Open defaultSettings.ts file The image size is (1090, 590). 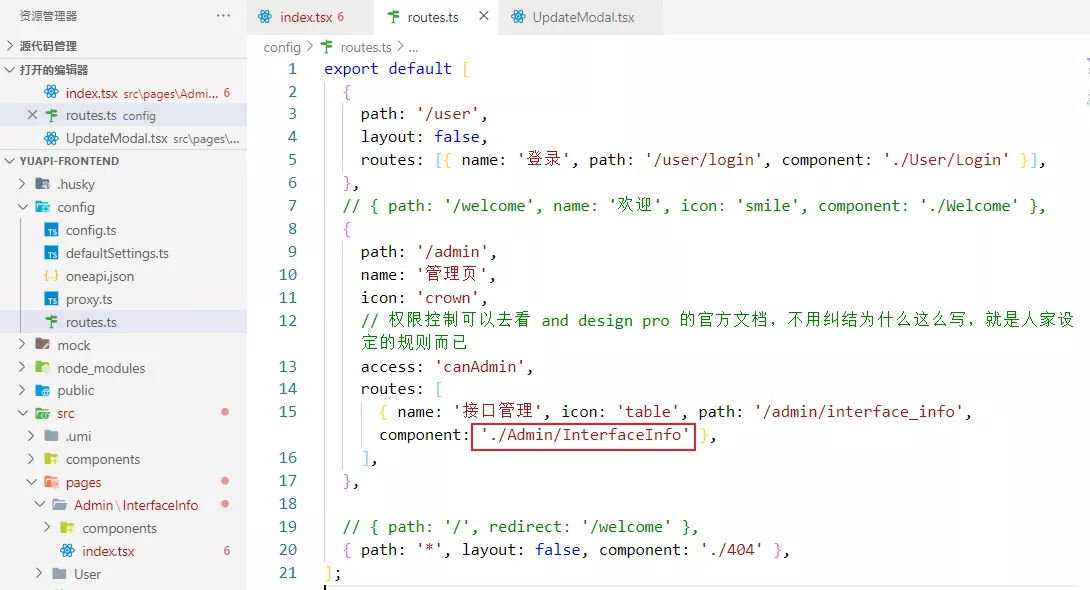117,253
